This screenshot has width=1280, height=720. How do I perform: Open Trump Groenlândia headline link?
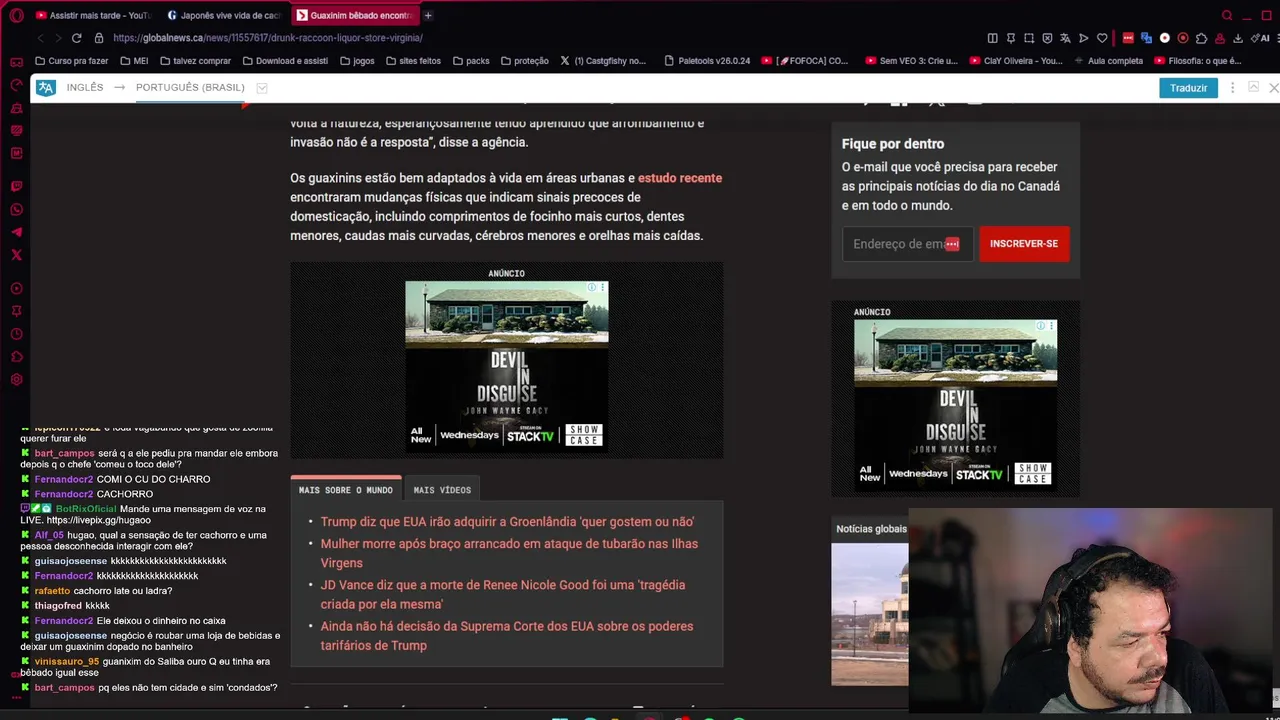pos(507,522)
